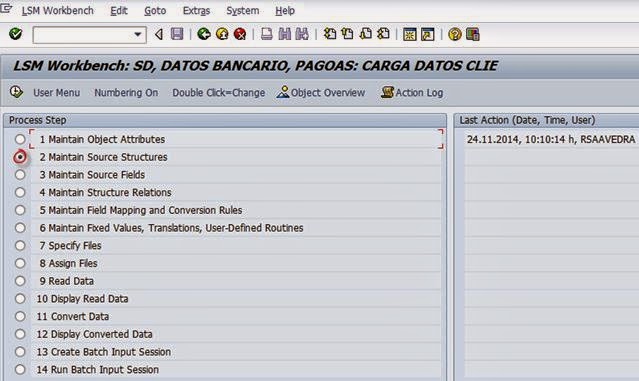Click the Generate Shortcut icon
This screenshot has height=381, width=639.
427,34
